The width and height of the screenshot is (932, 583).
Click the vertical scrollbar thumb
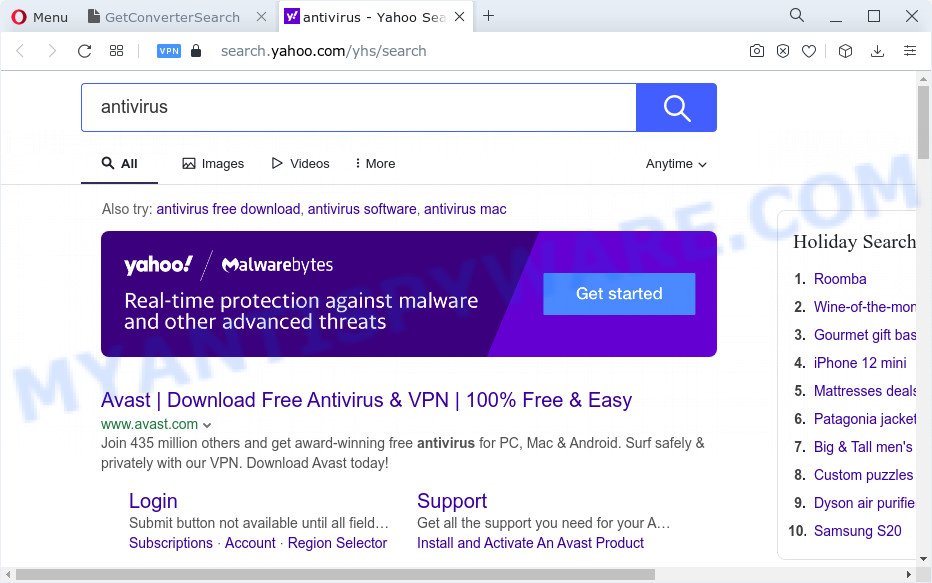click(923, 122)
